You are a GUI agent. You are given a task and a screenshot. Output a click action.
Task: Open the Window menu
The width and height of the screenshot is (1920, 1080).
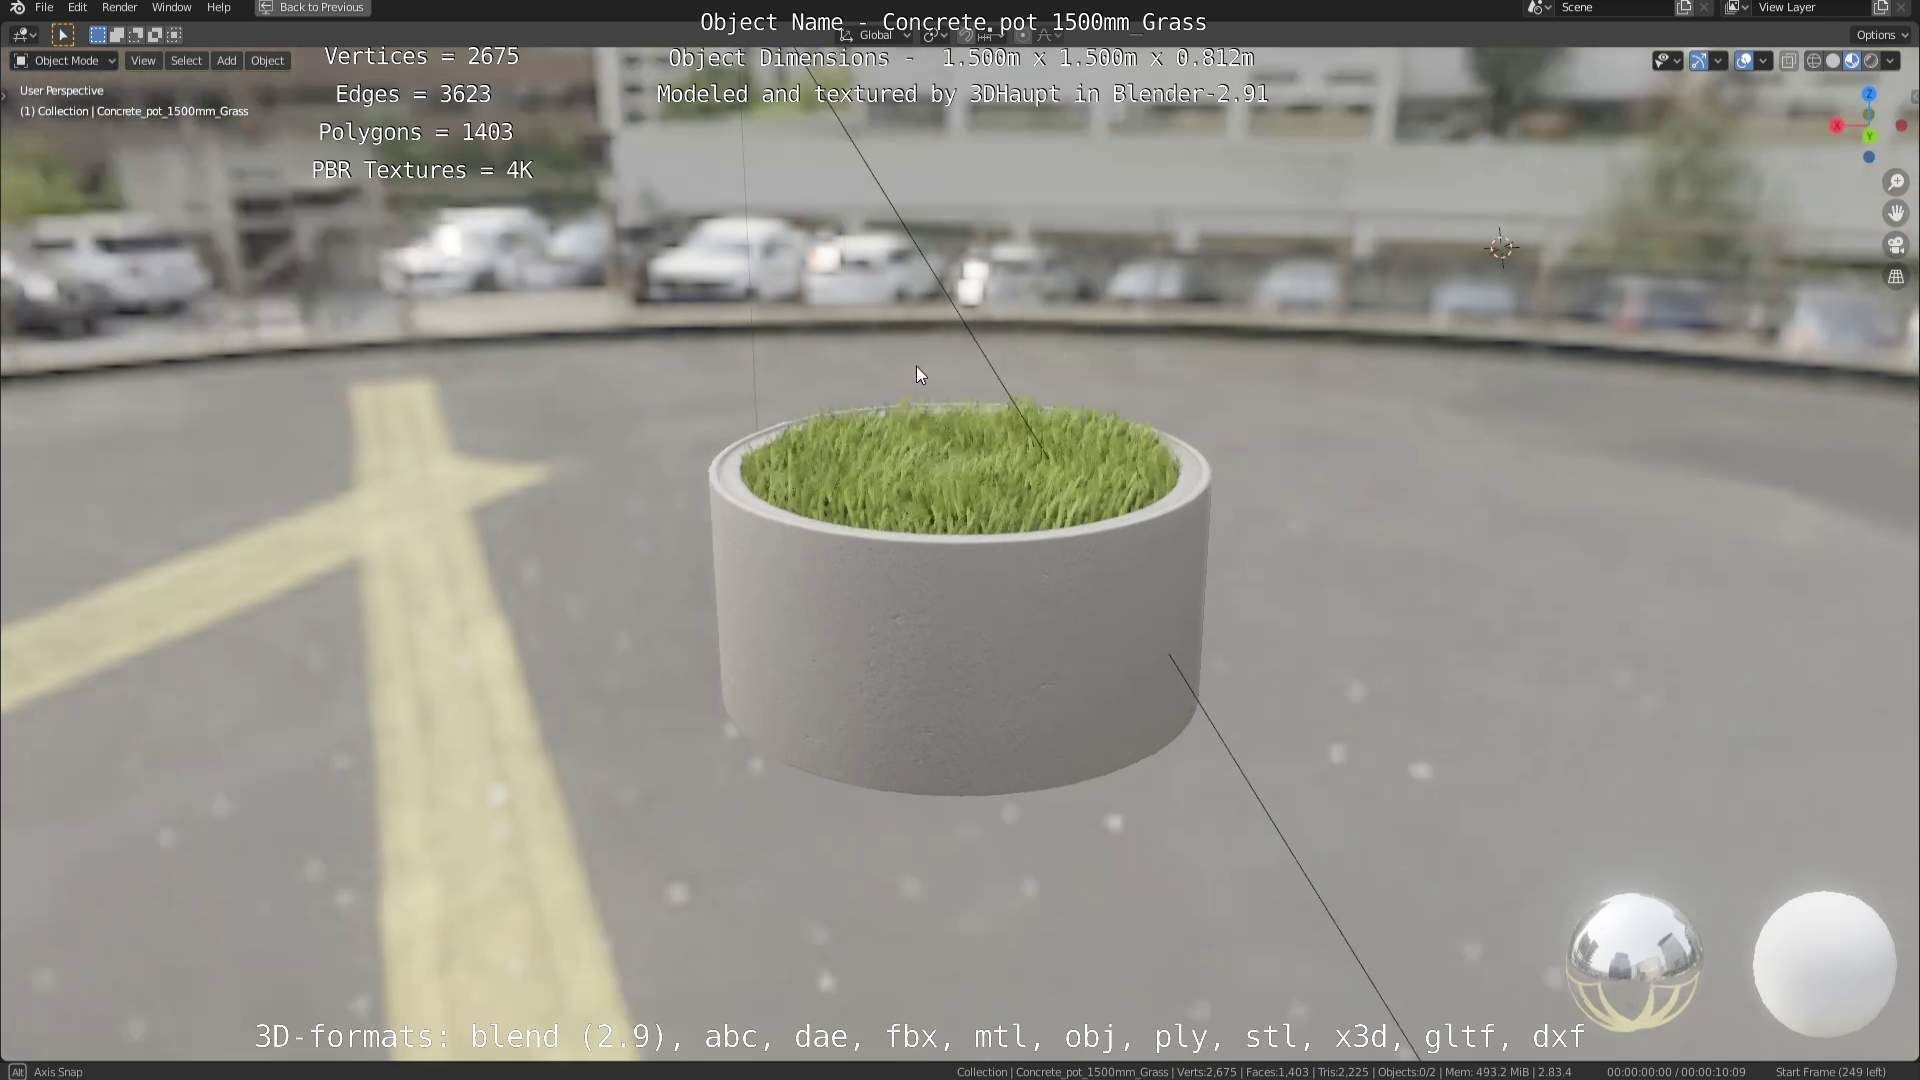click(x=171, y=7)
